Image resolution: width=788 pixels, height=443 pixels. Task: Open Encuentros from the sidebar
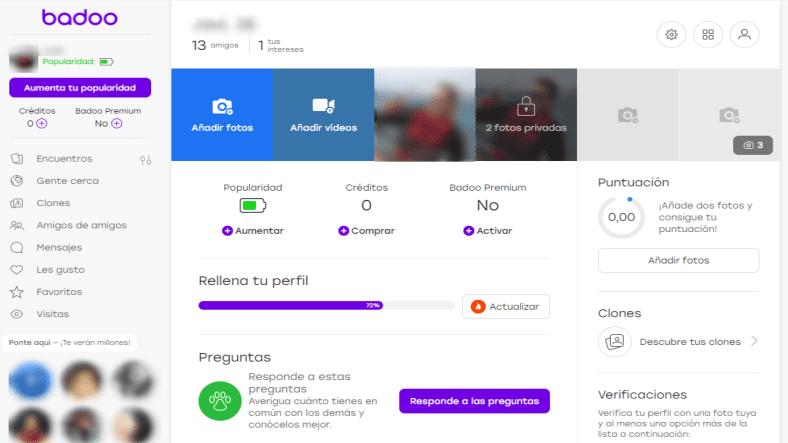64,159
